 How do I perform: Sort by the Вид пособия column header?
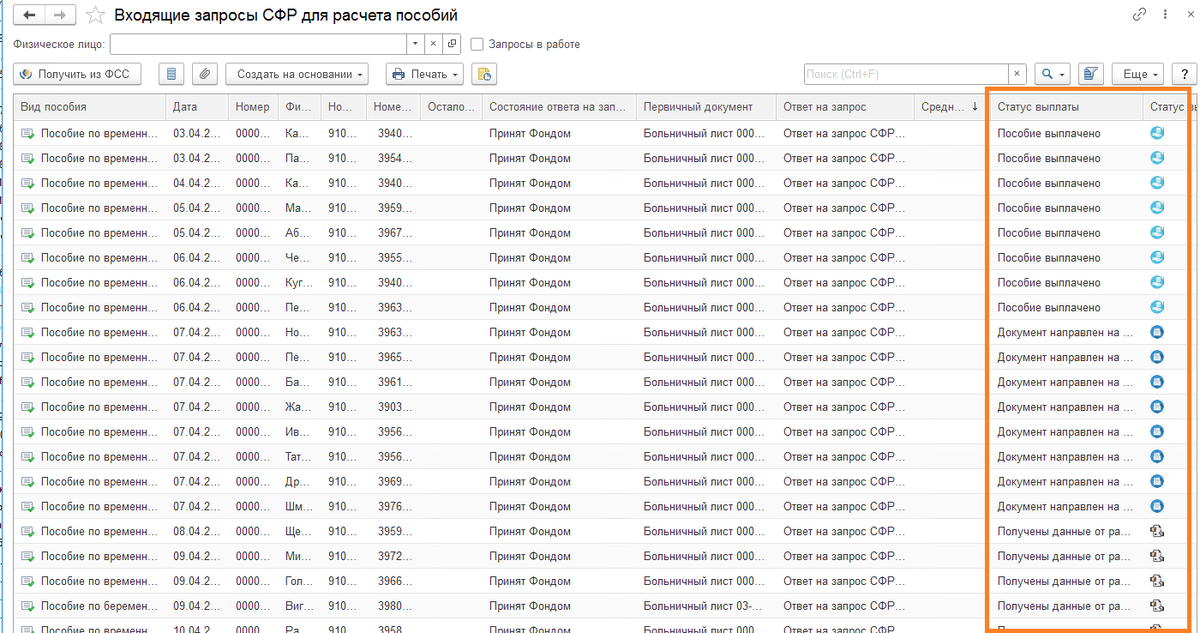pyautogui.click(x=89, y=107)
